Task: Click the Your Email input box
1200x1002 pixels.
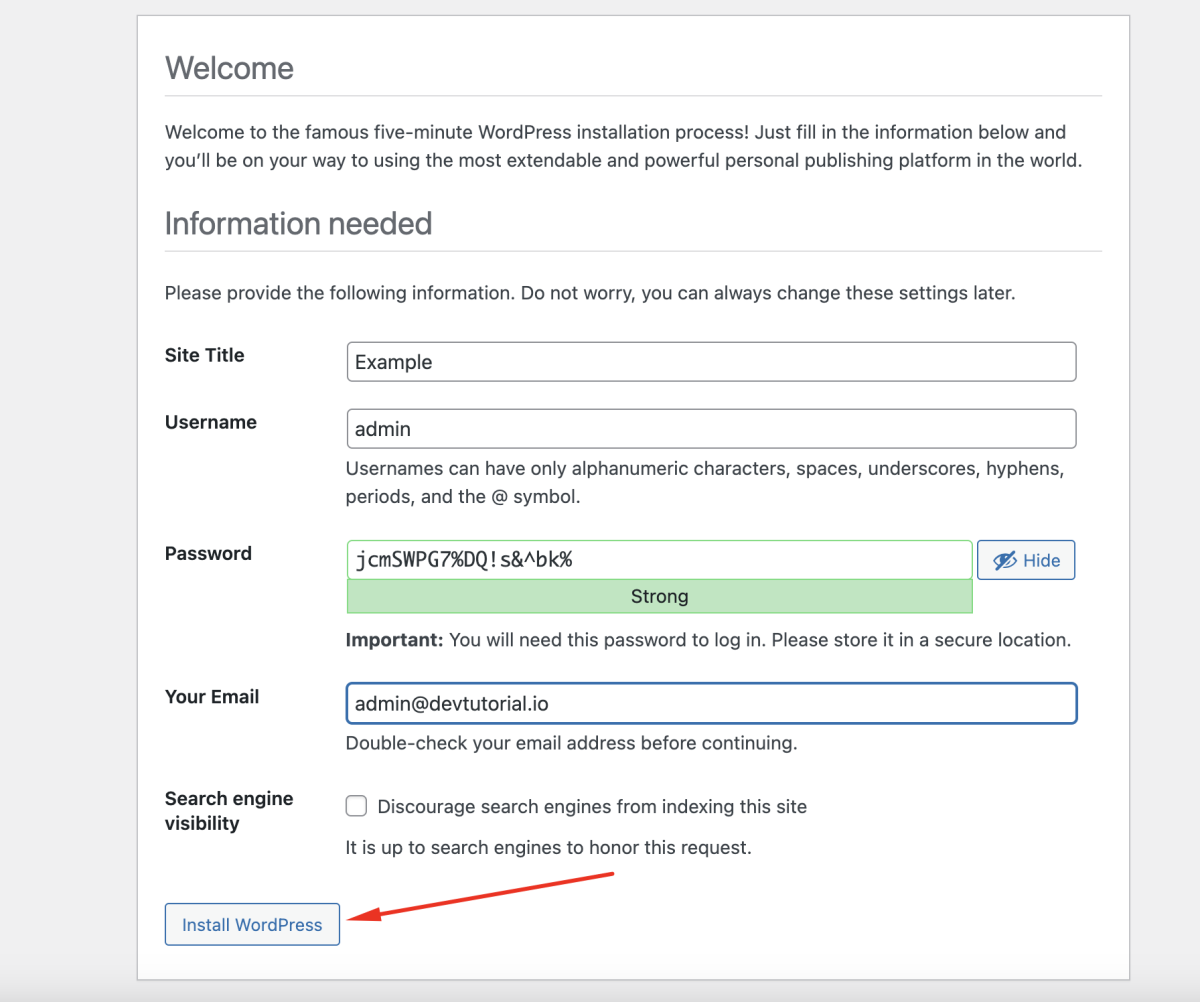Action: 711,703
